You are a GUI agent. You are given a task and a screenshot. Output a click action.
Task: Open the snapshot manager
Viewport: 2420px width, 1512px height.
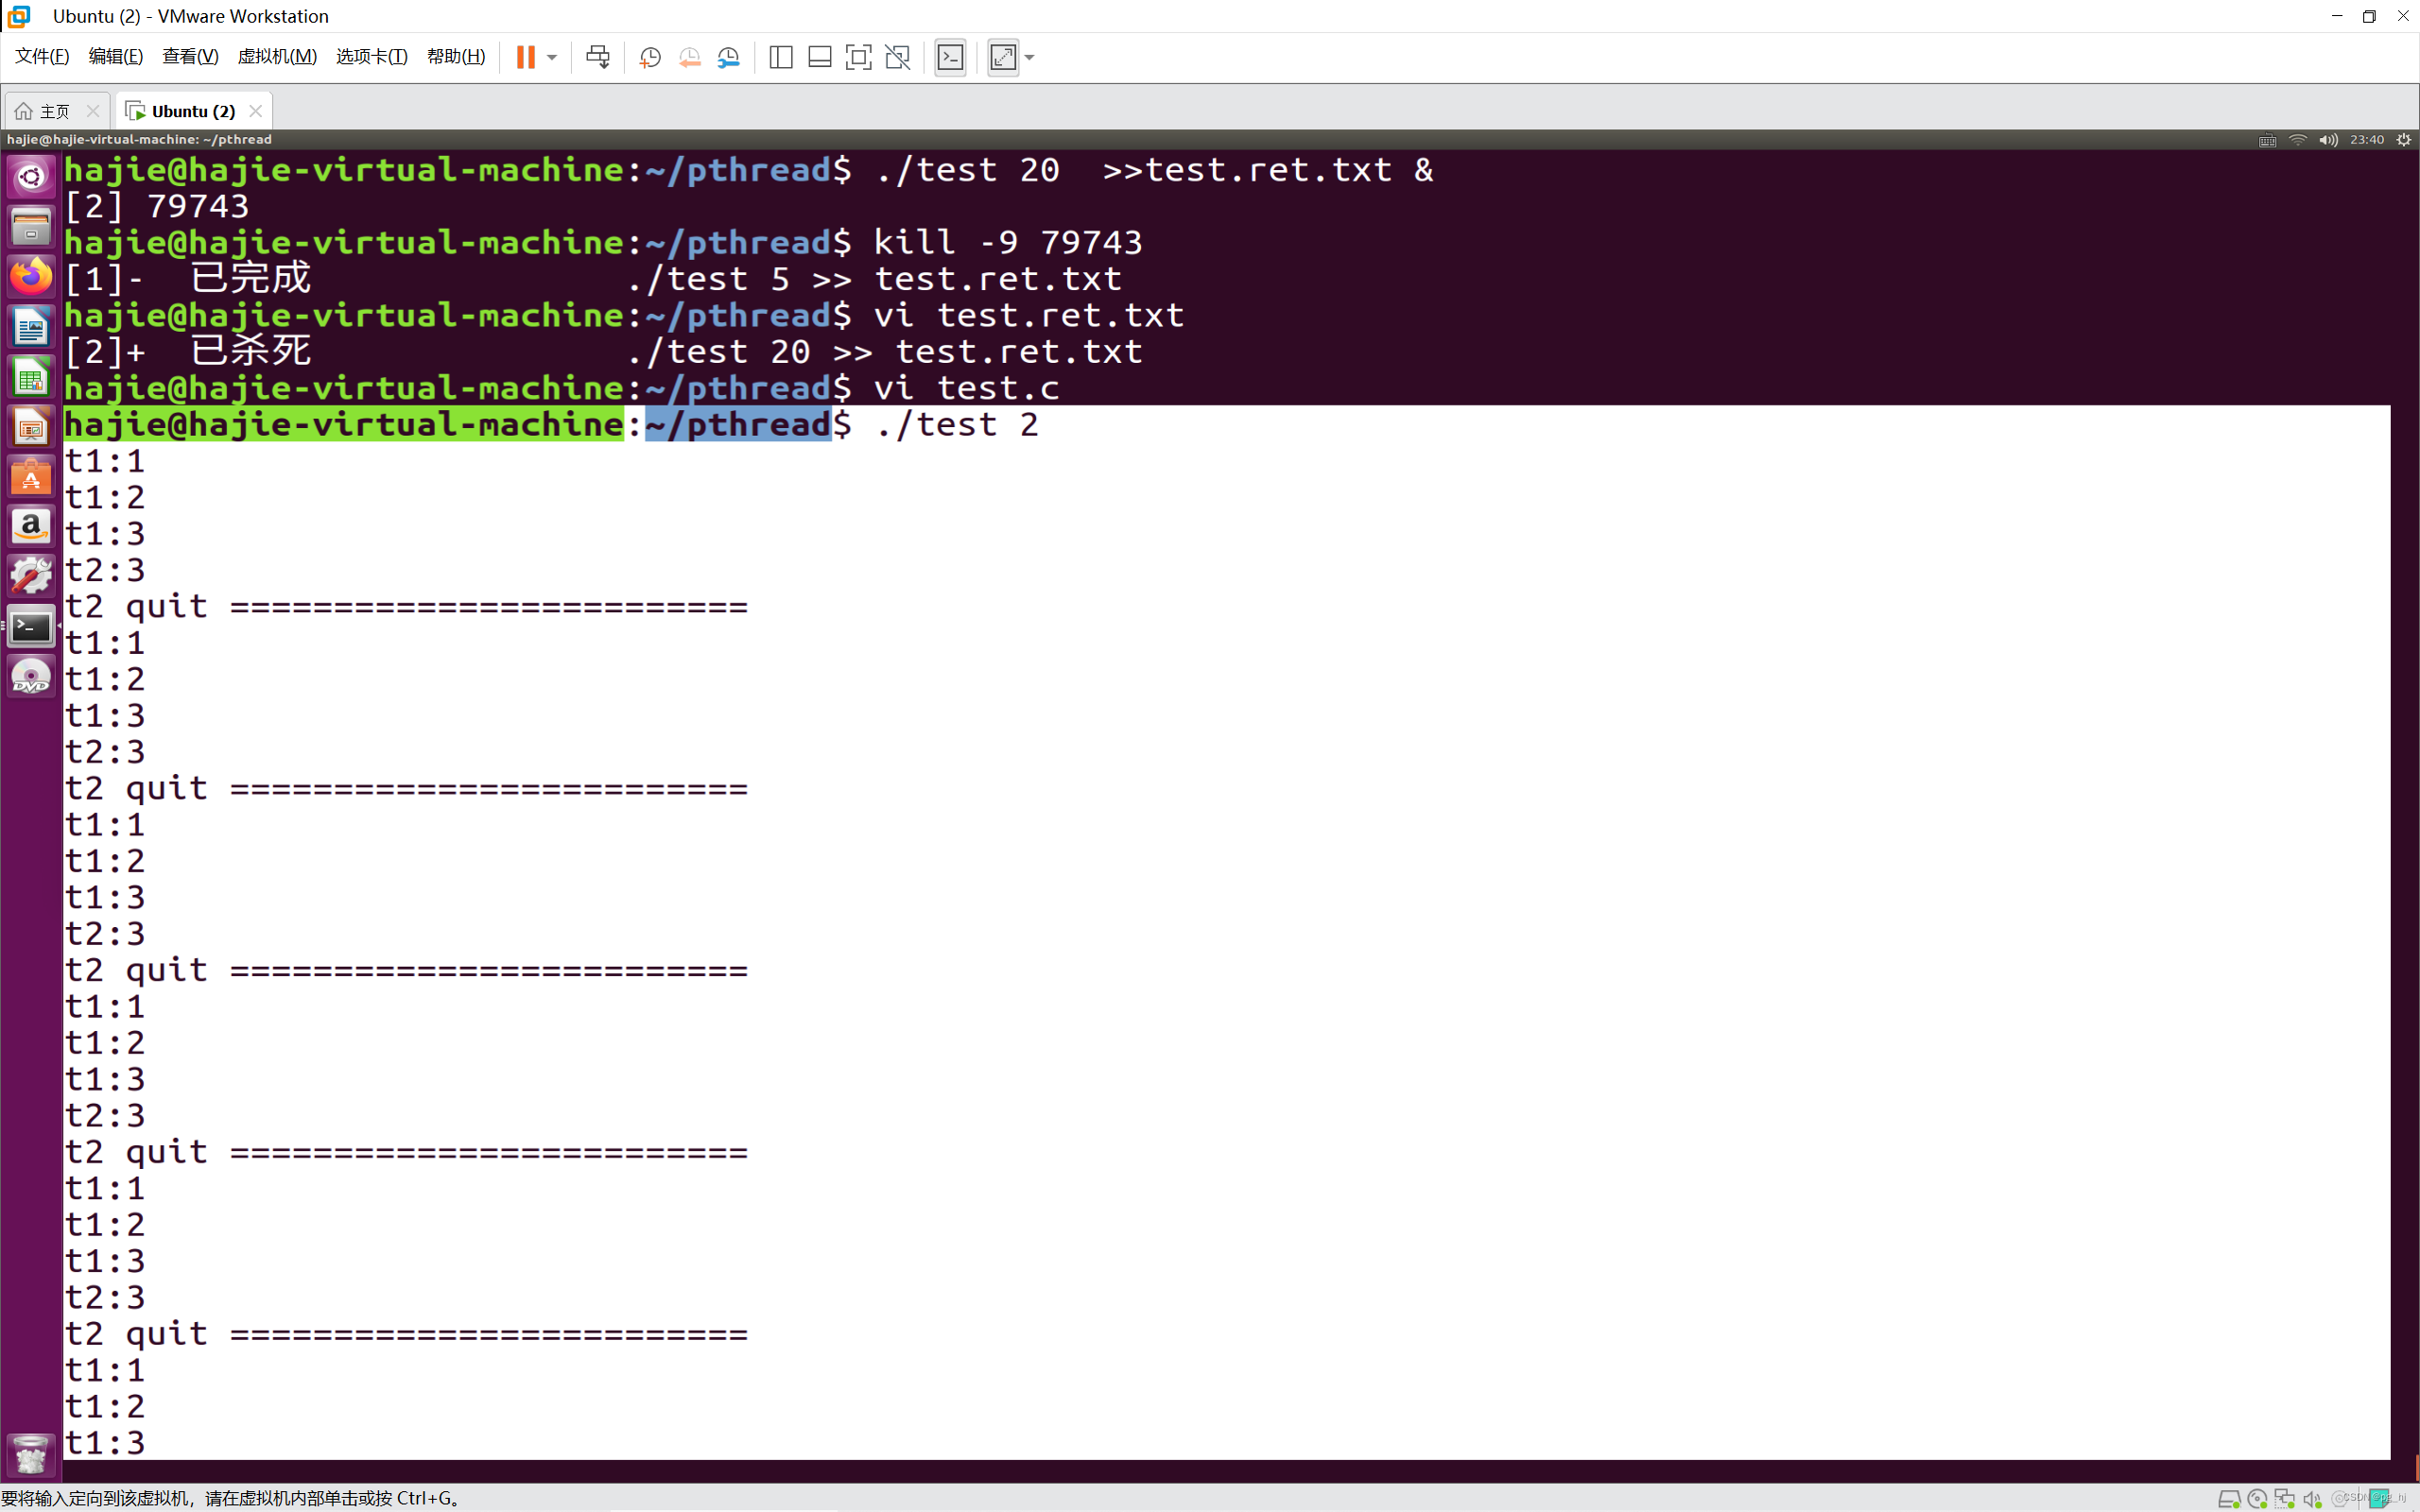pyautogui.click(x=729, y=57)
